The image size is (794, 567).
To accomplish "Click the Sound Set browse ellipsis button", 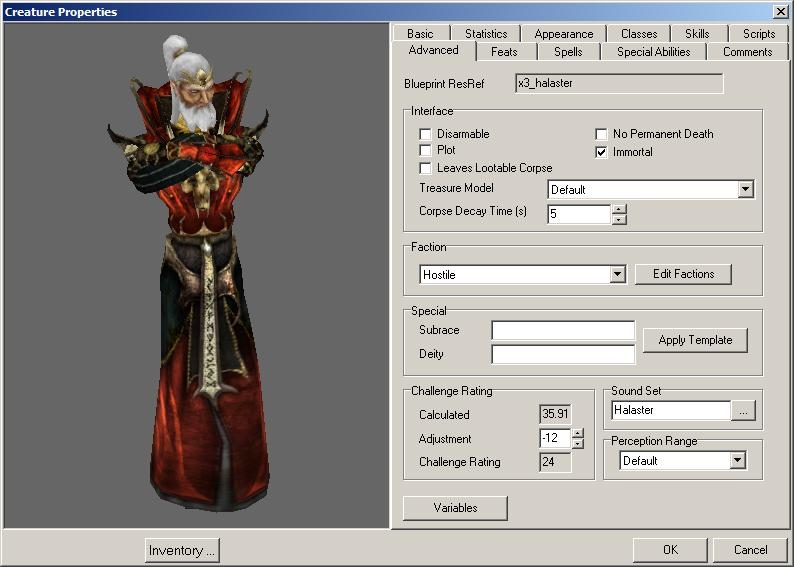I will [743, 411].
